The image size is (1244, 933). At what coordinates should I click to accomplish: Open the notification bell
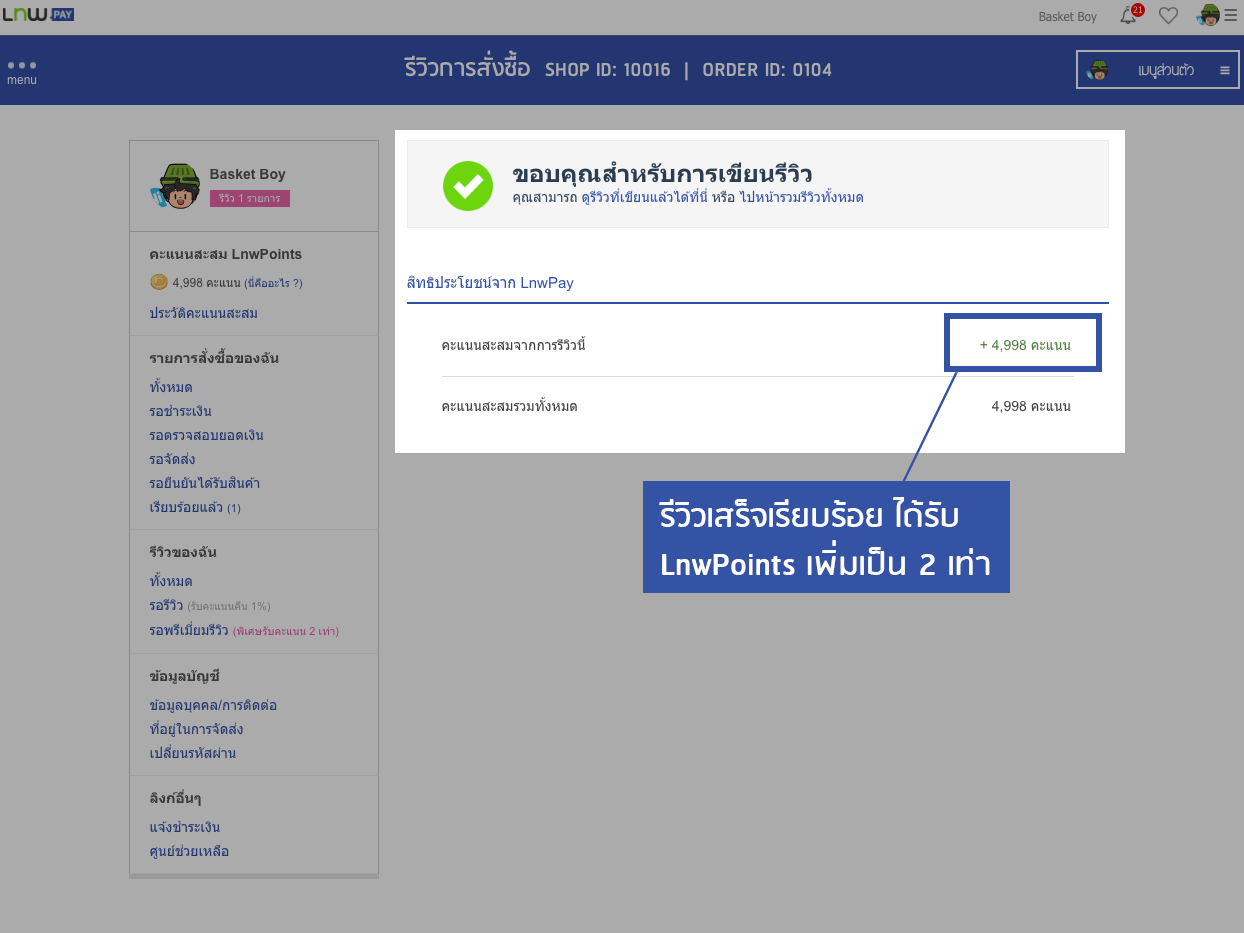click(1128, 16)
